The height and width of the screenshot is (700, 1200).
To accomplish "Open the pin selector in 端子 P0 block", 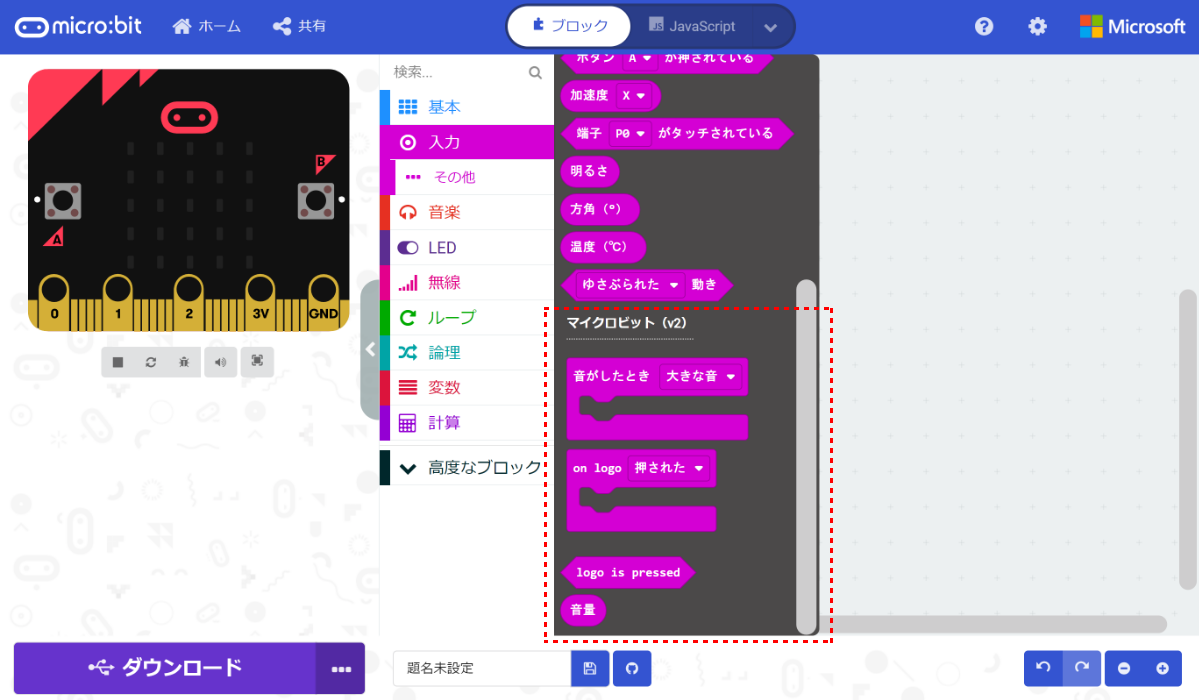I will click(x=629, y=133).
